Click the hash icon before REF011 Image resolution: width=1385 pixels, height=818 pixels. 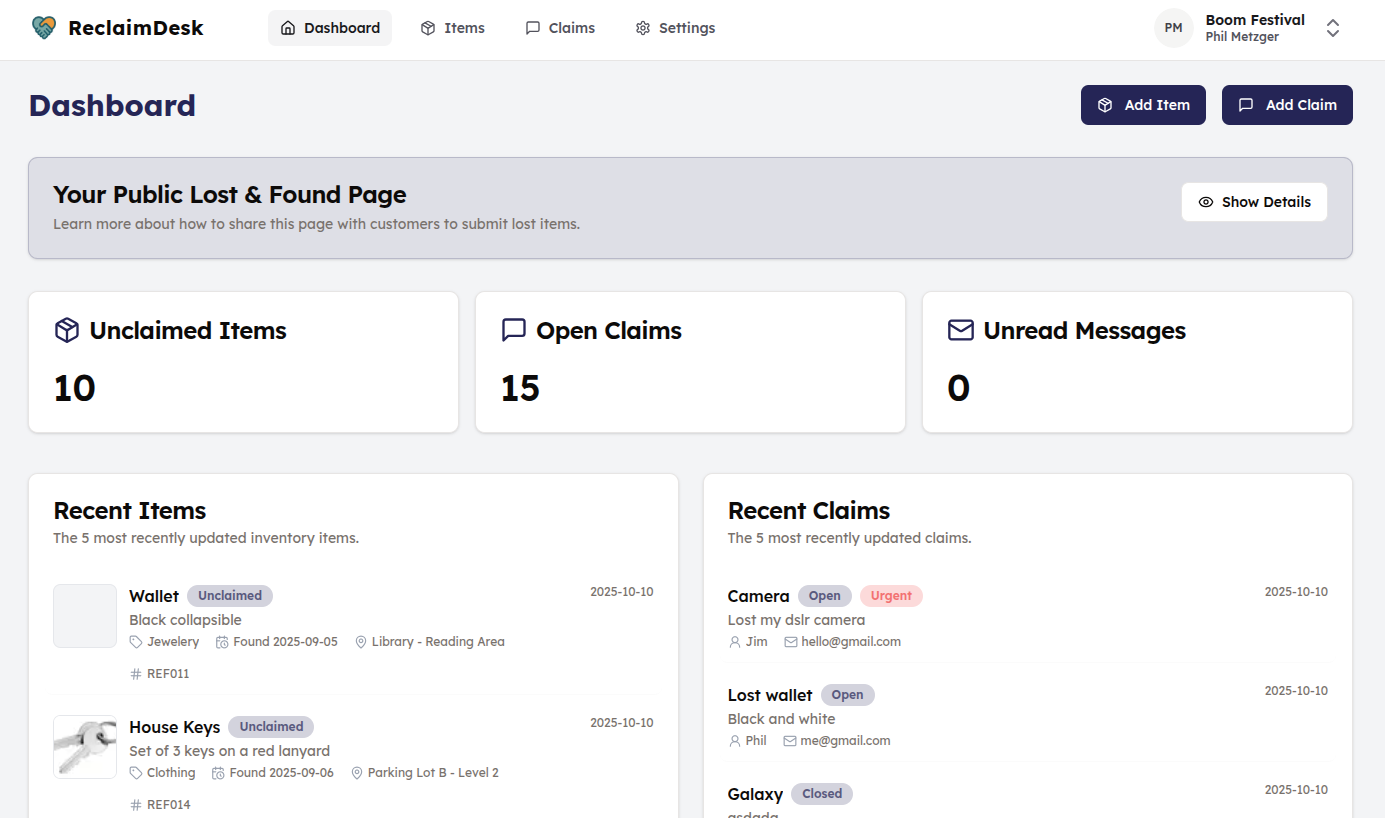pos(136,673)
